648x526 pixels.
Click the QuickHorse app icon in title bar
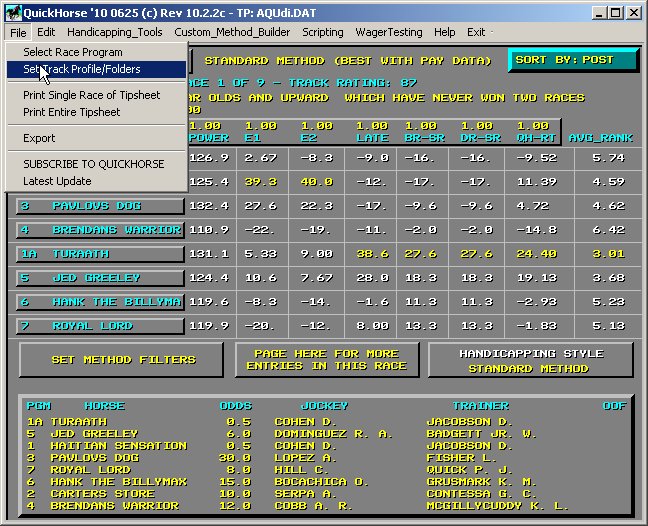13,13
